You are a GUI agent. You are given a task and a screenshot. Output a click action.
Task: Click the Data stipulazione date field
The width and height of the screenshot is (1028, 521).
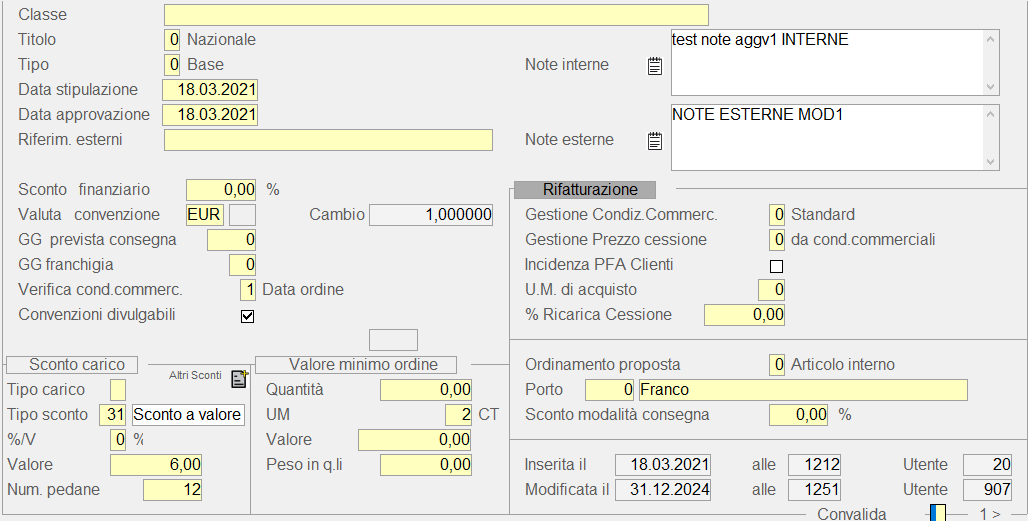(x=210, y=90)
